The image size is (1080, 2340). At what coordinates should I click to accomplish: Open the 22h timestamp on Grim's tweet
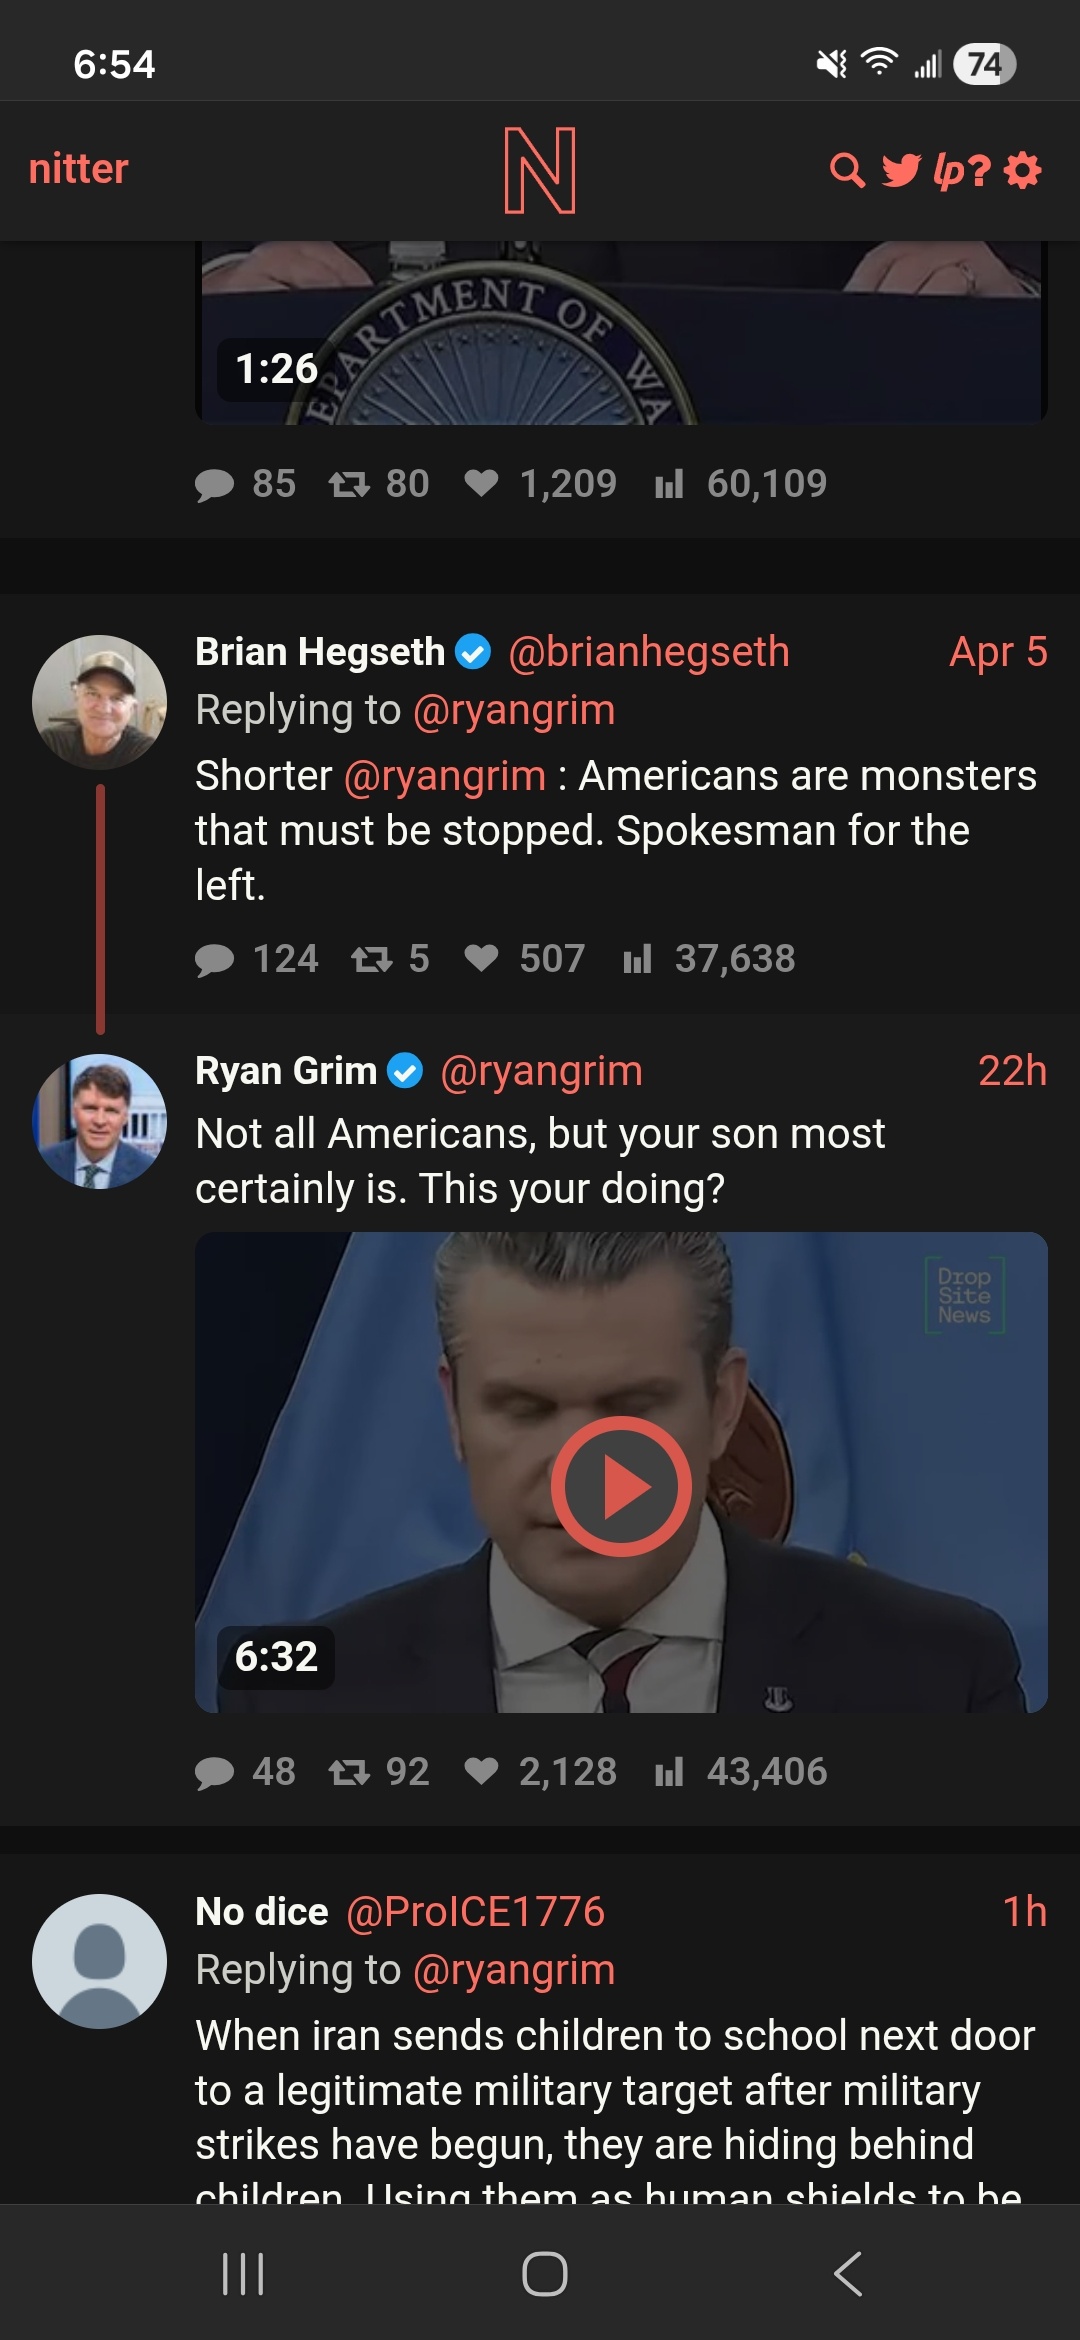(1011, 1071)
